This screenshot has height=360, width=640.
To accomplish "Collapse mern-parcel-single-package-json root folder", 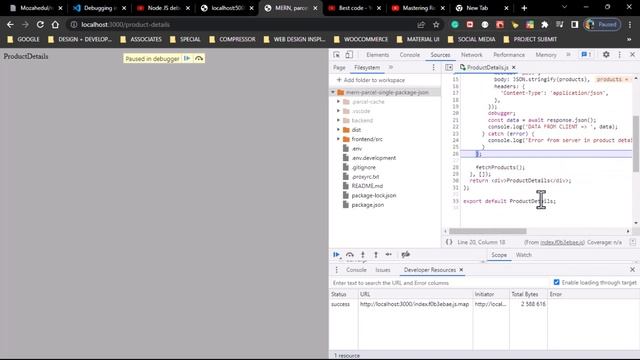I will 333,93.
